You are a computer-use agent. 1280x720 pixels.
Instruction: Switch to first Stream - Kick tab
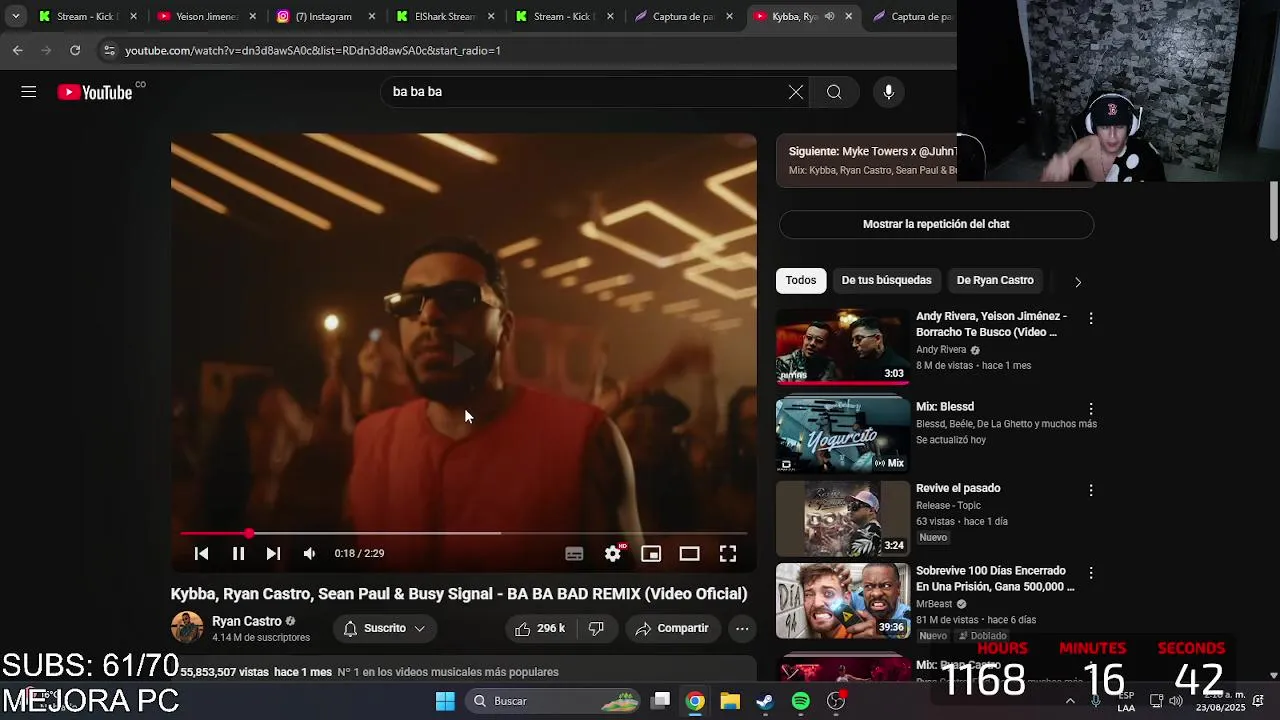84,16
